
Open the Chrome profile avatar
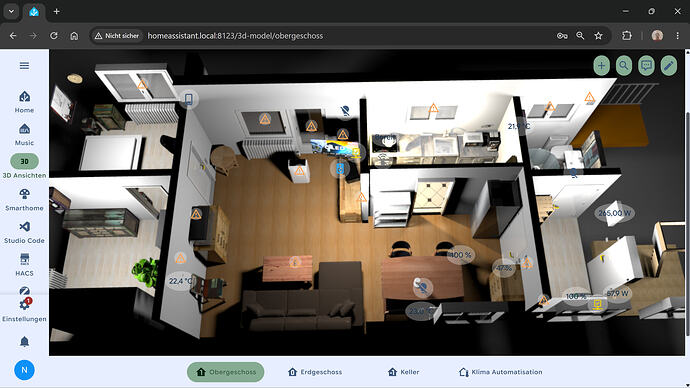tap(657, 36)
